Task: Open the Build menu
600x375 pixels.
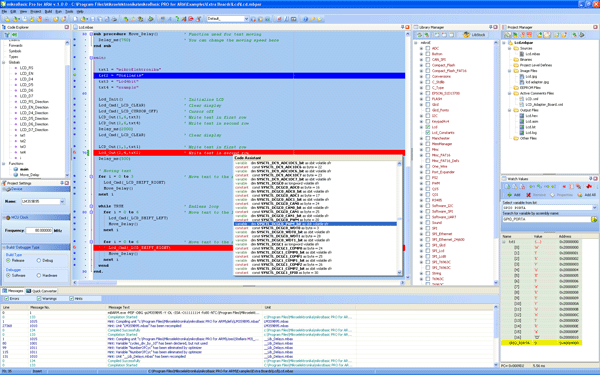Action: coord(48,11)
